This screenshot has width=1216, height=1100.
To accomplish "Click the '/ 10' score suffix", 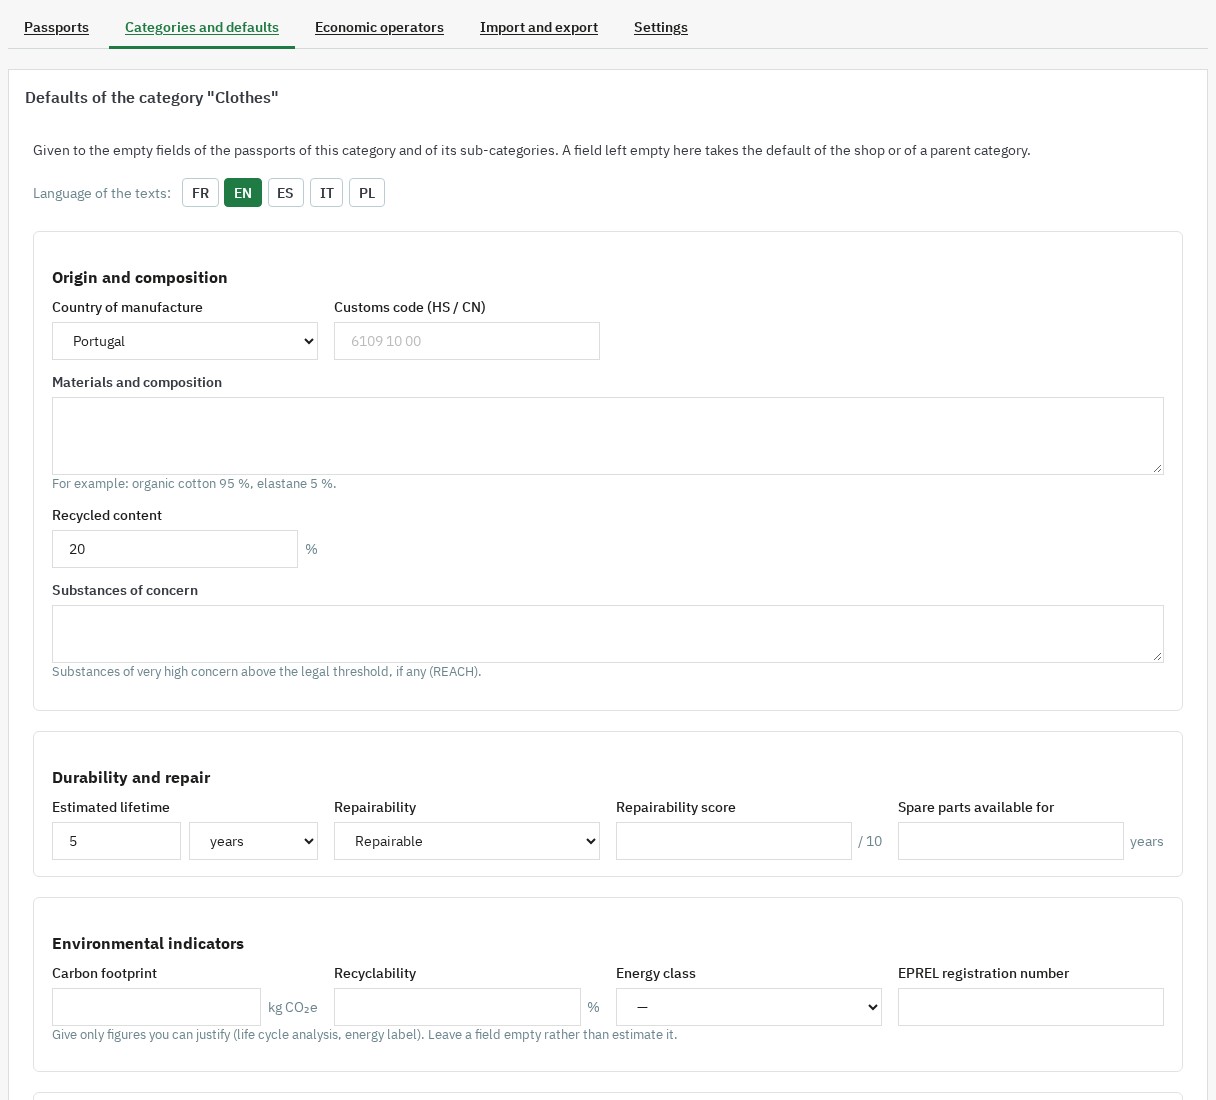I will [x=870, y=841].
